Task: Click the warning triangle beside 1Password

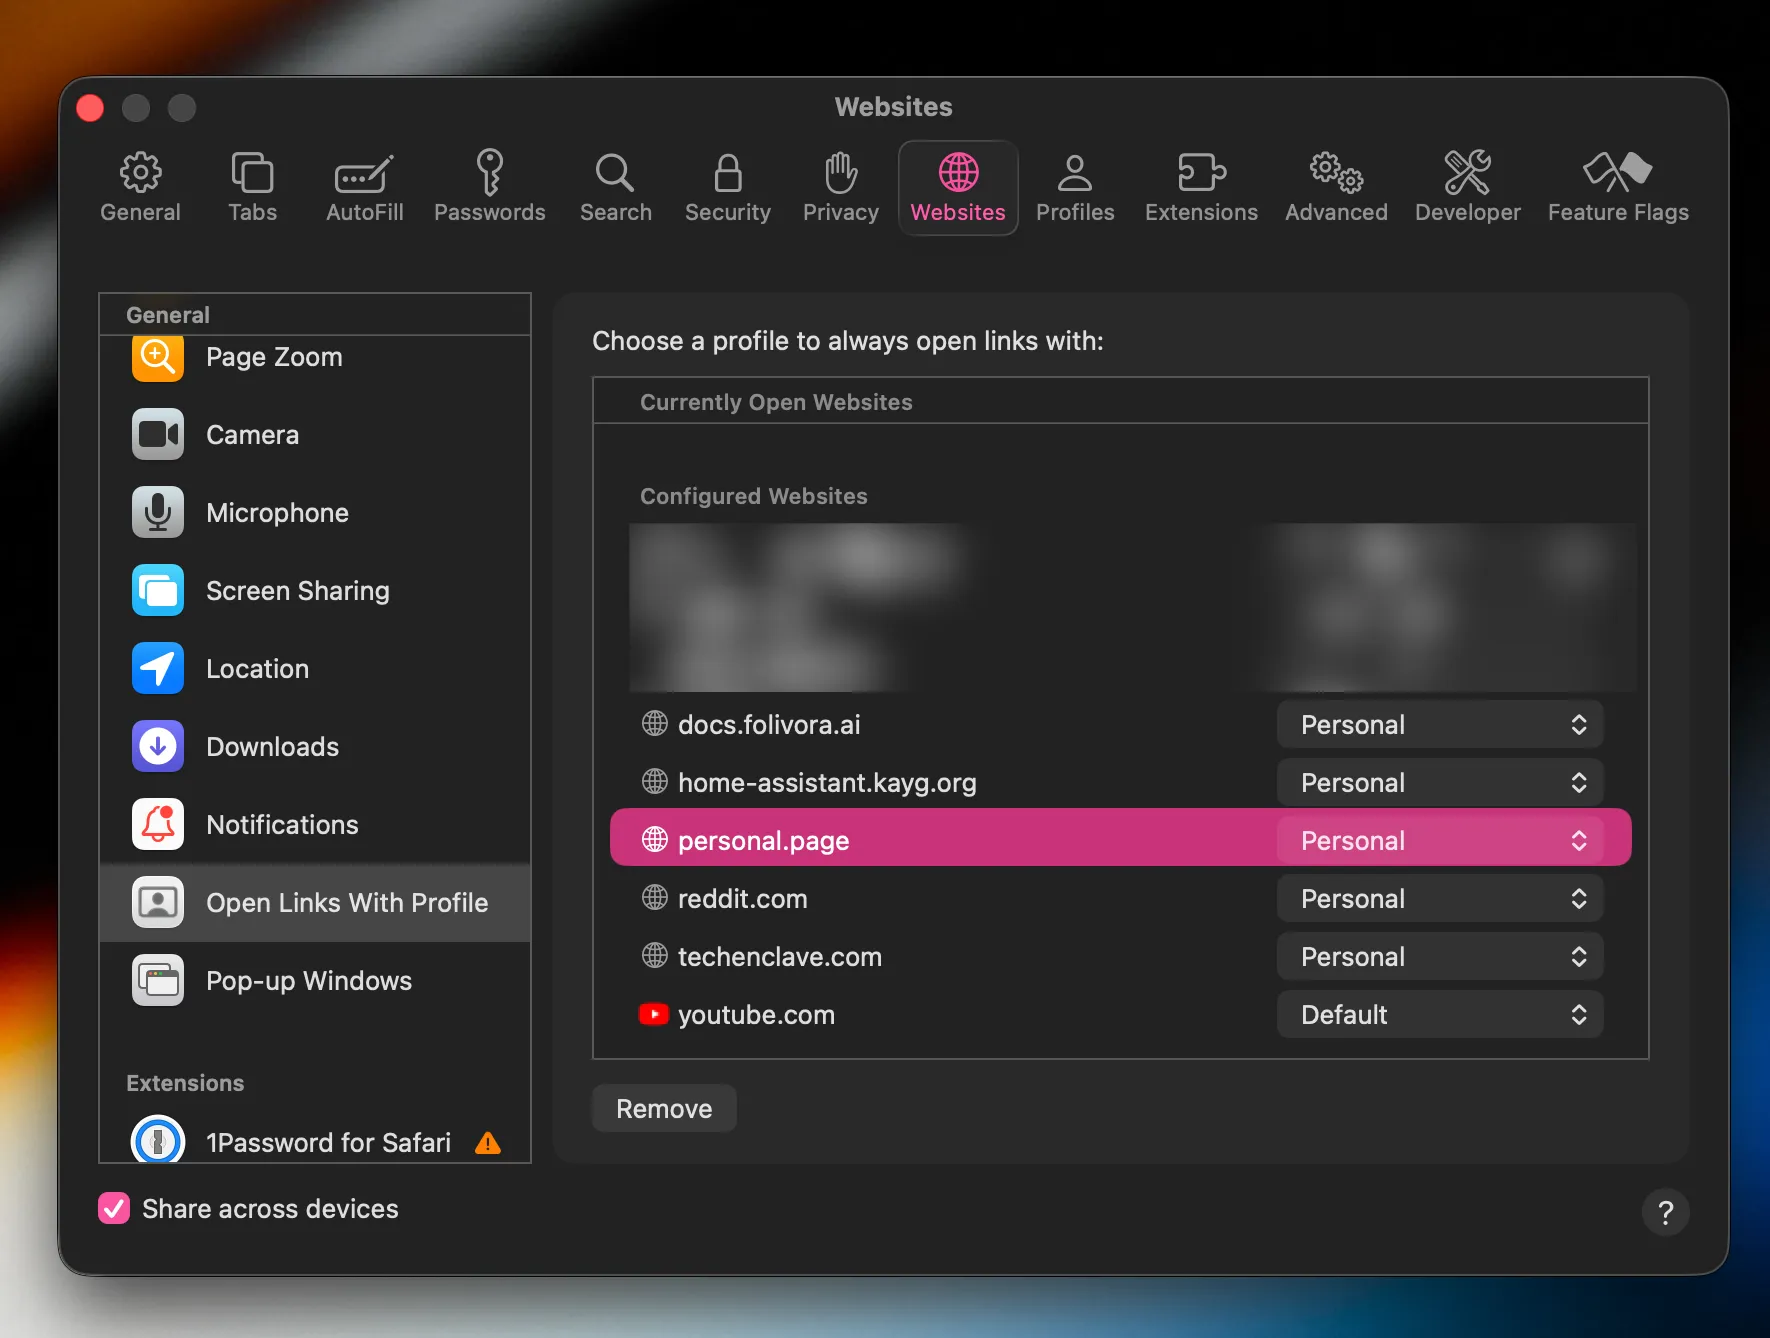Action: click(x=488, y=1142)
